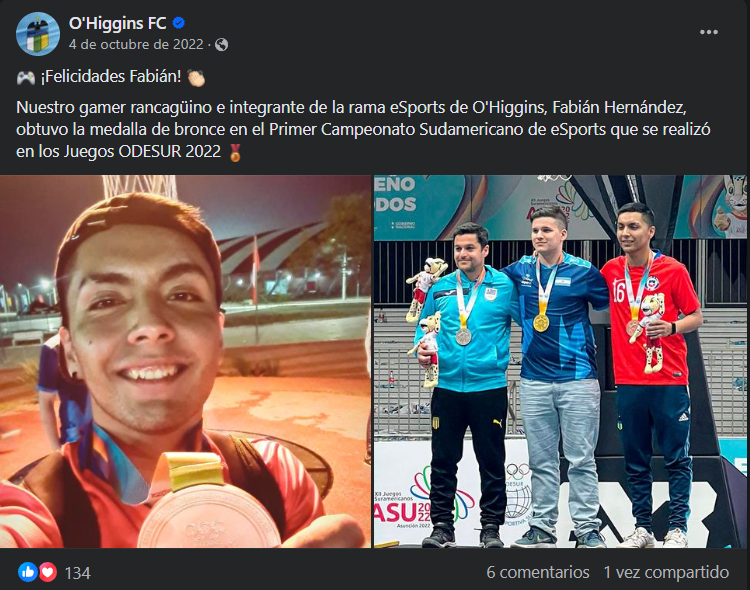This screenshot has width=750, height=590.
Task: Open the post date 4 de octubre de 2022
Action: [x=136, y=45]
